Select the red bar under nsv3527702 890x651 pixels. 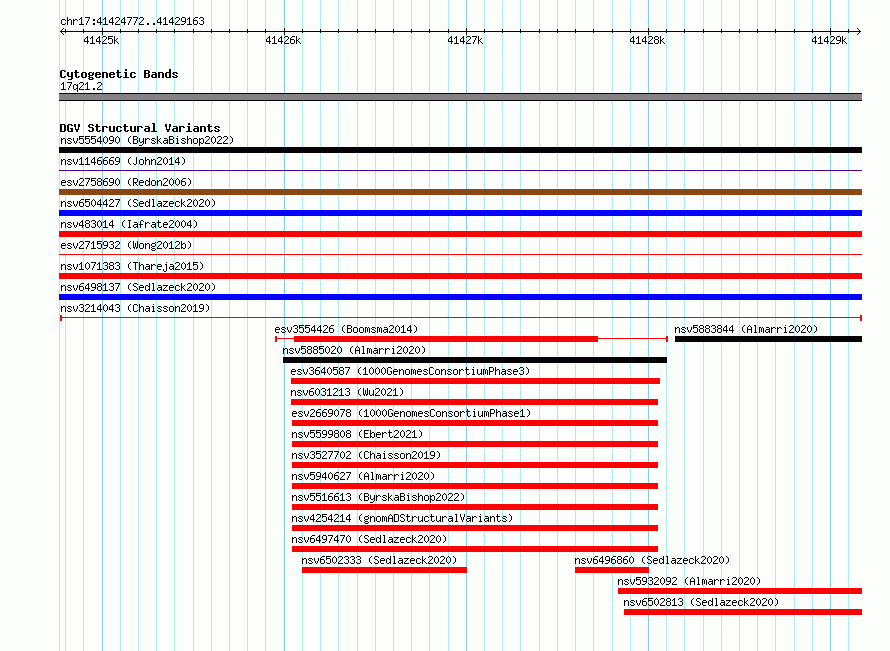click(475, 465)
